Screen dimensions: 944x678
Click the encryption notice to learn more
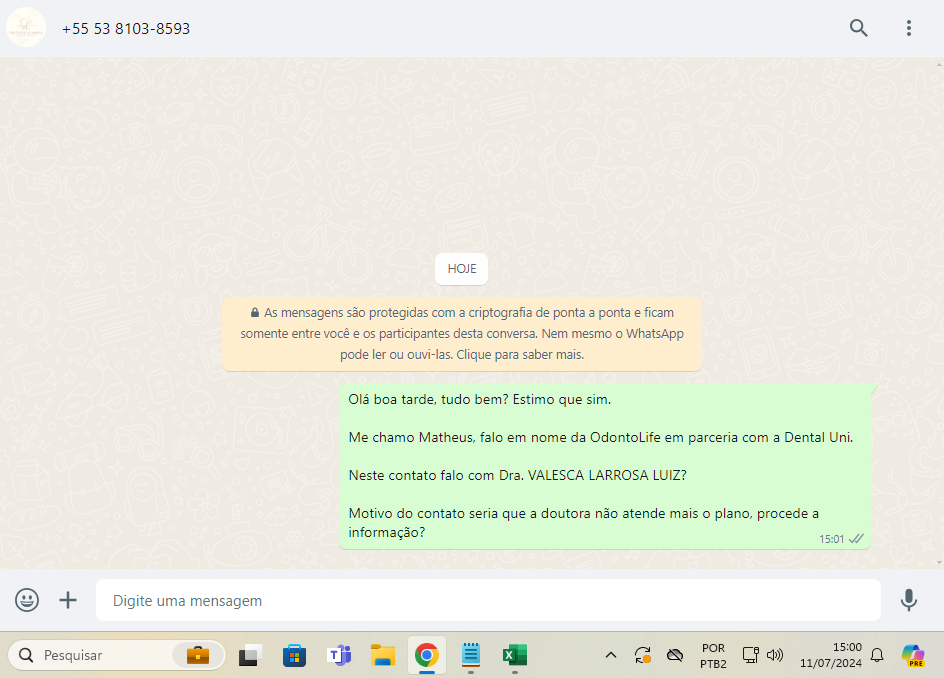[462, 334]
